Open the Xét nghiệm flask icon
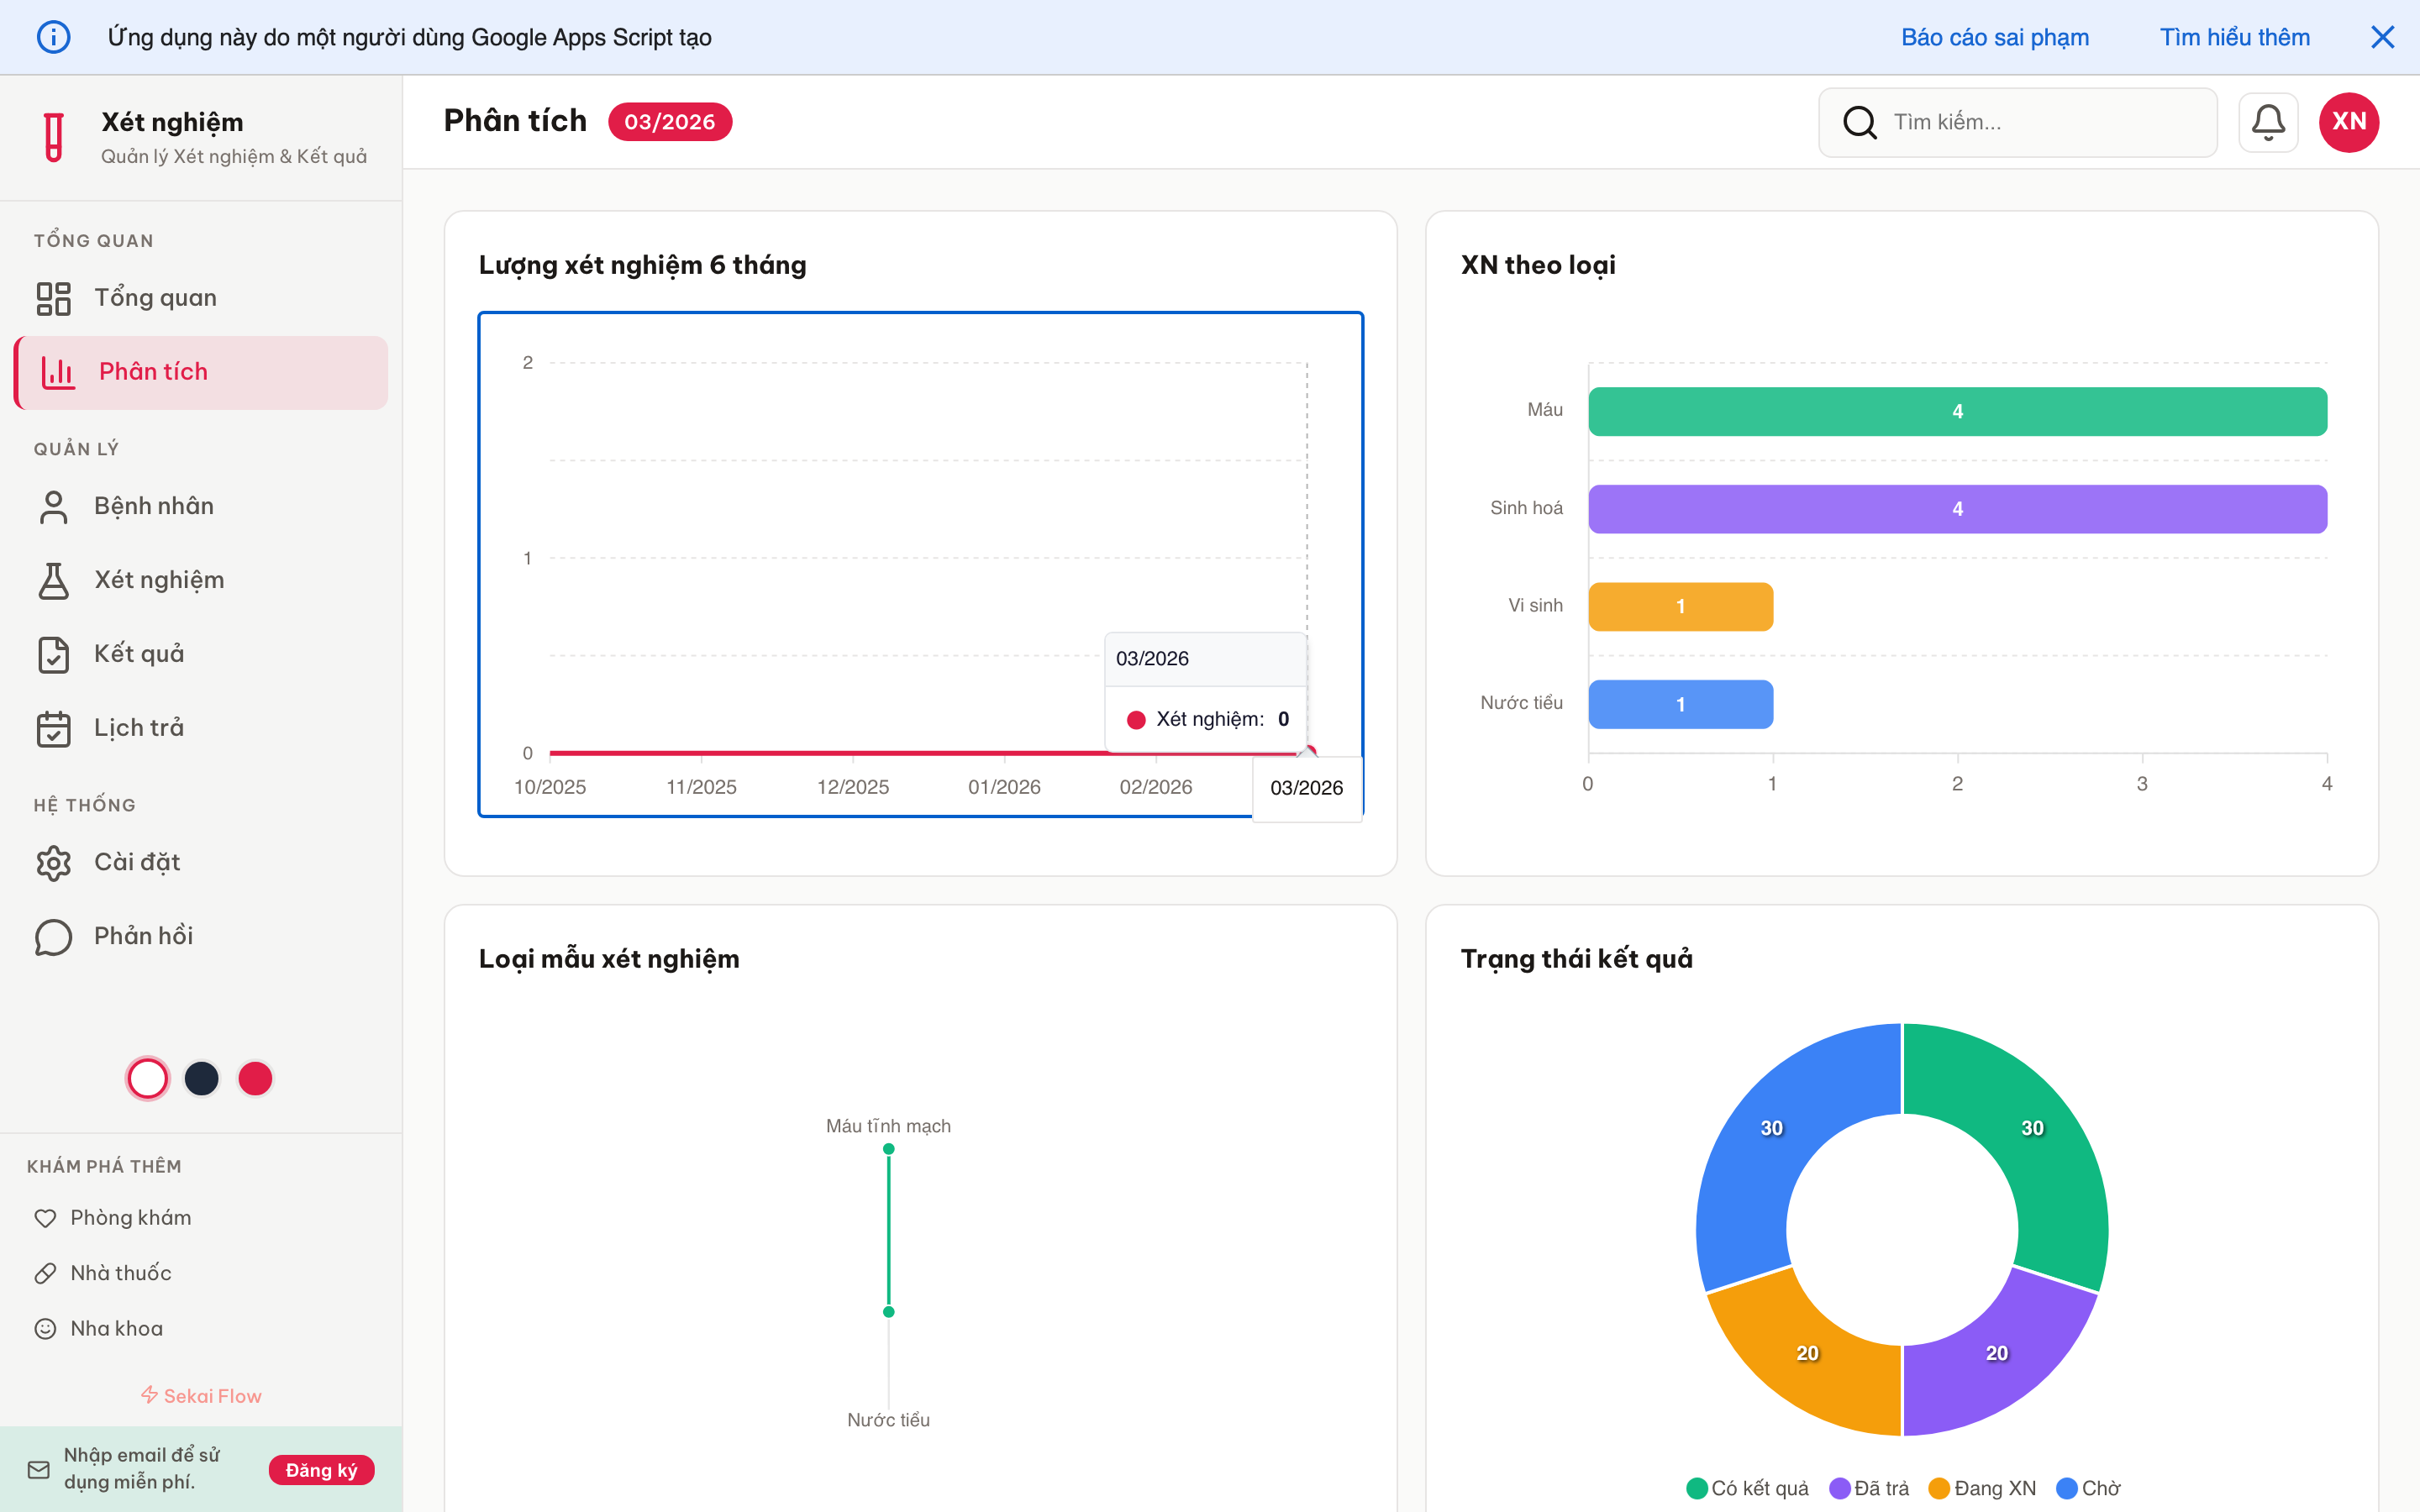The image size is (2420, 1512). point(53,580)
